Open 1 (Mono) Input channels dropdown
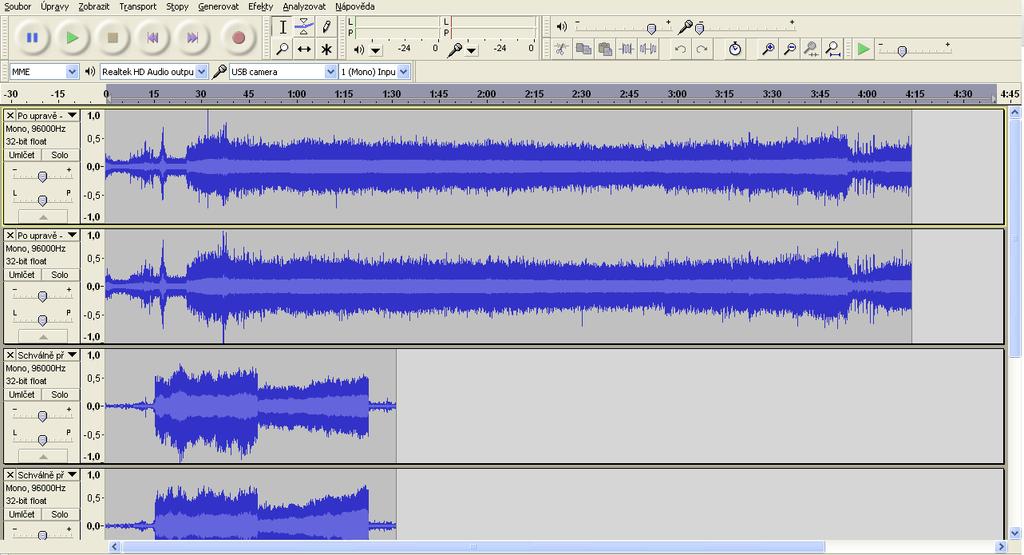This screenshot has height=555, width=1024. (404, 72)
